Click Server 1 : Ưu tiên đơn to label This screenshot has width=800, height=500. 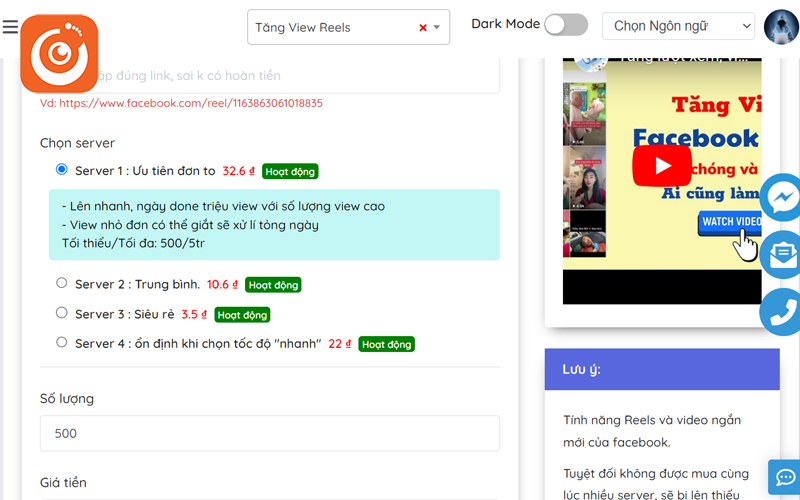pyautogui.click(x=145, y=171)
